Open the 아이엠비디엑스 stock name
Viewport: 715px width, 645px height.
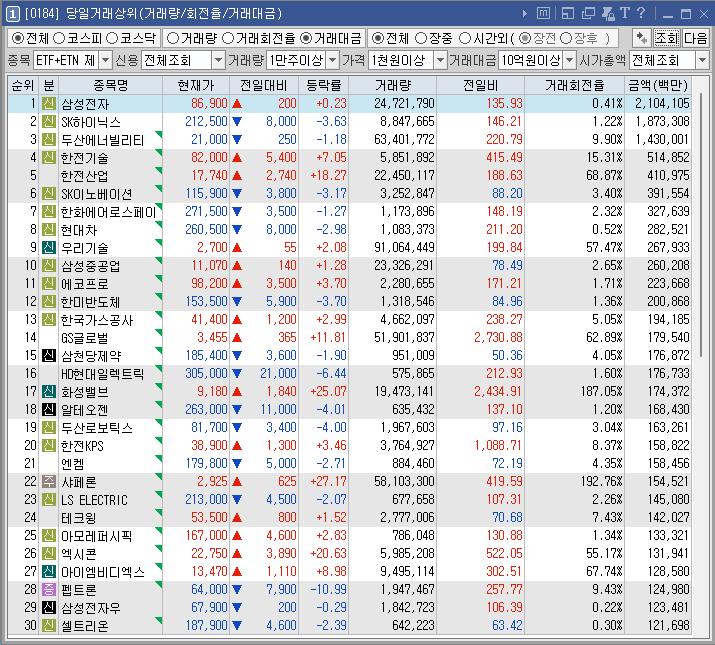tap(103, 572)
